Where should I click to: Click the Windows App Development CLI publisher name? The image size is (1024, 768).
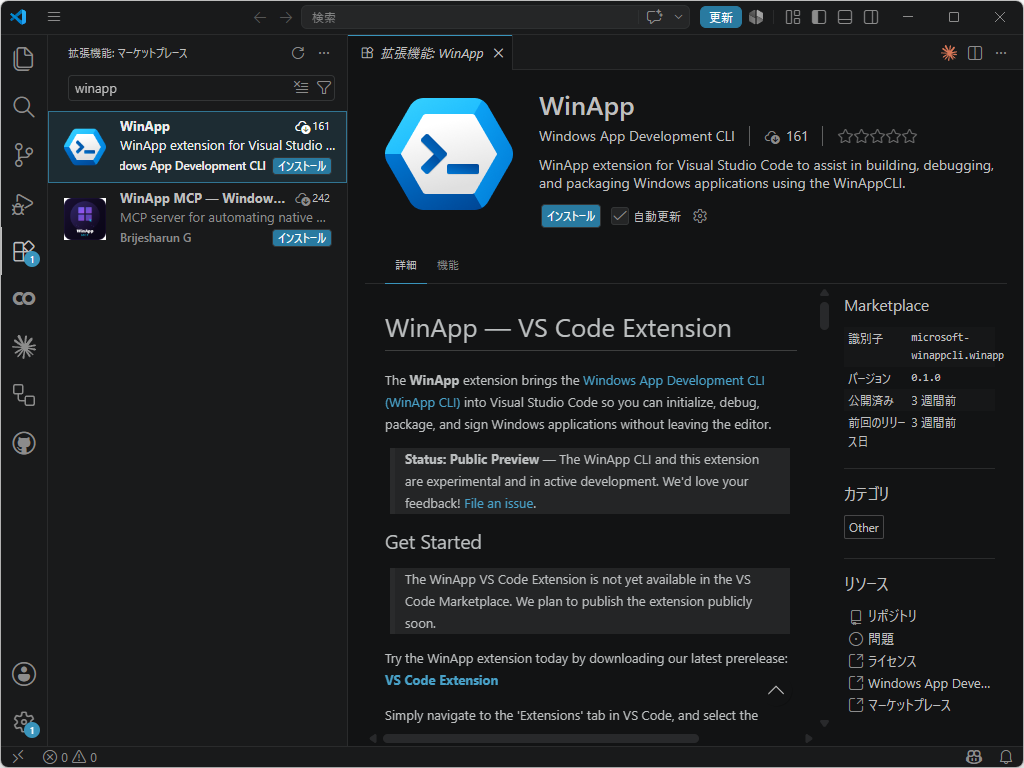(x=637, y=136)
